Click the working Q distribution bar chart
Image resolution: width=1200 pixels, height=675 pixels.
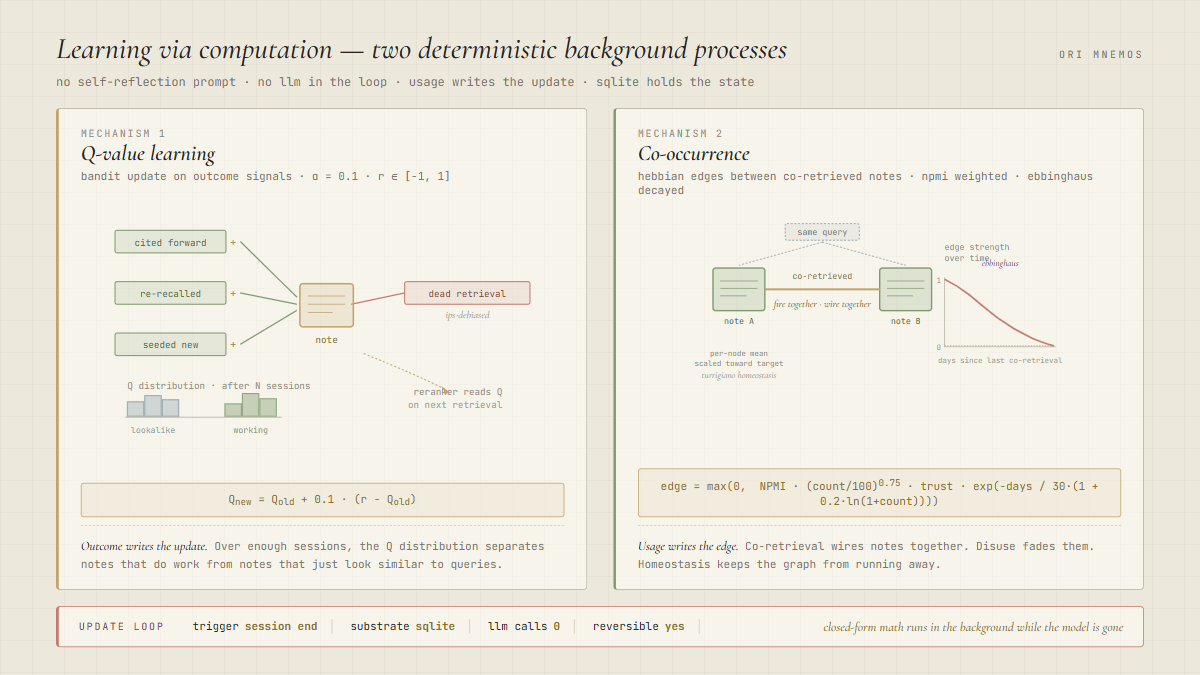click(x=250, y=406)
